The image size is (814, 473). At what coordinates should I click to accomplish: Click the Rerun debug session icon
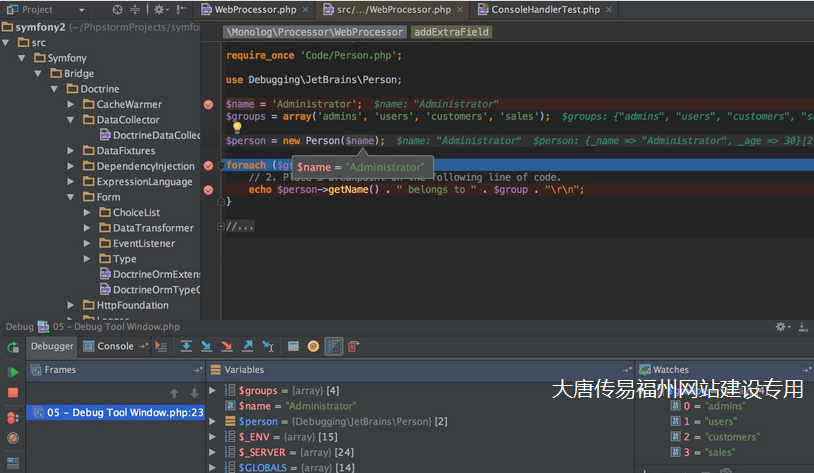point(13,347)
